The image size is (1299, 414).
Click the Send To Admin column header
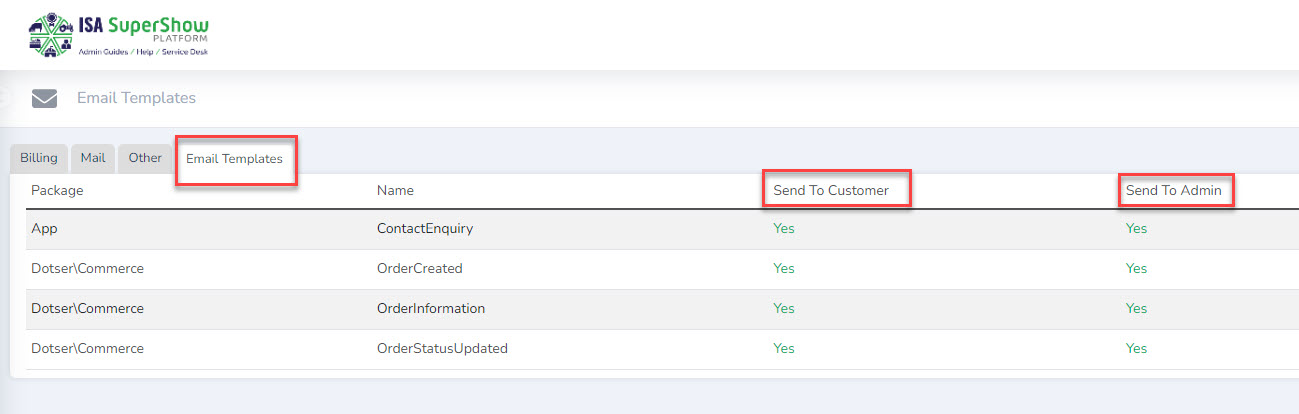[x=1173, y=190]
